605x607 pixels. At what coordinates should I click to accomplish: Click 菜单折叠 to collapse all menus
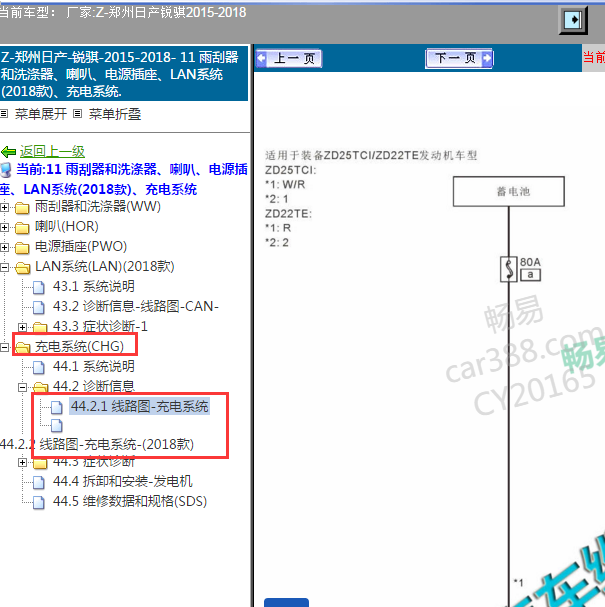(115, 114)
